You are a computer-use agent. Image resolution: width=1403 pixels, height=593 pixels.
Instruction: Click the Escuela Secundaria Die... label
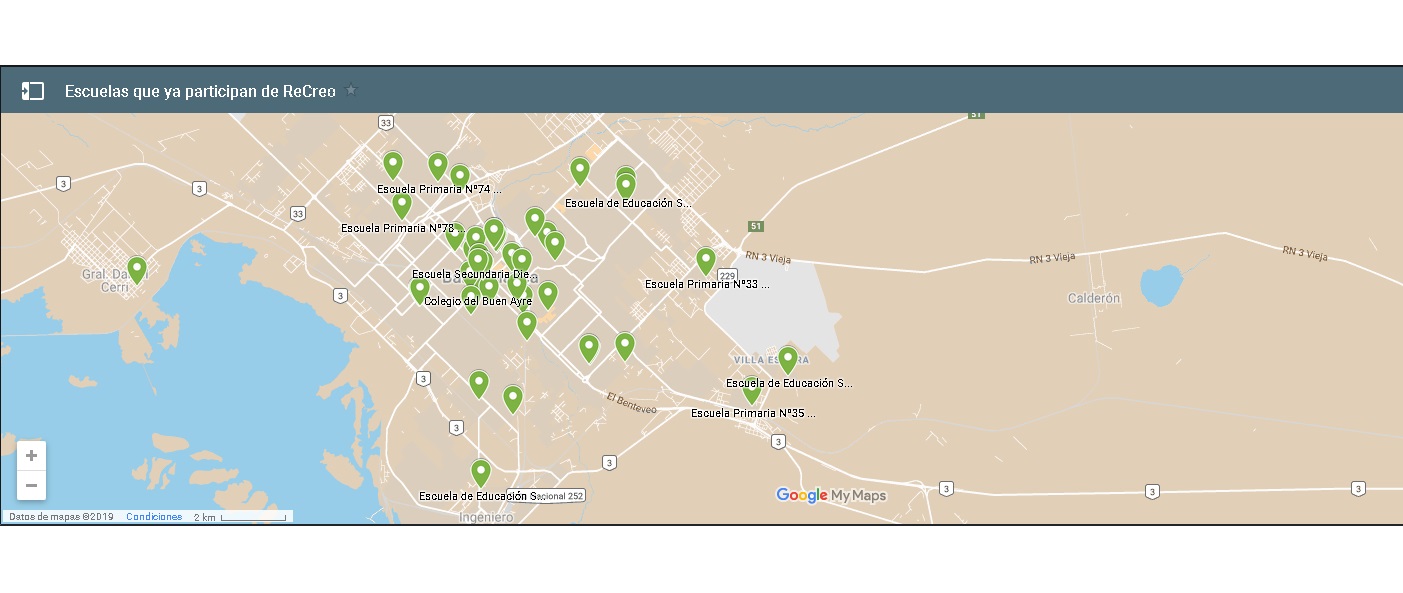471,274
